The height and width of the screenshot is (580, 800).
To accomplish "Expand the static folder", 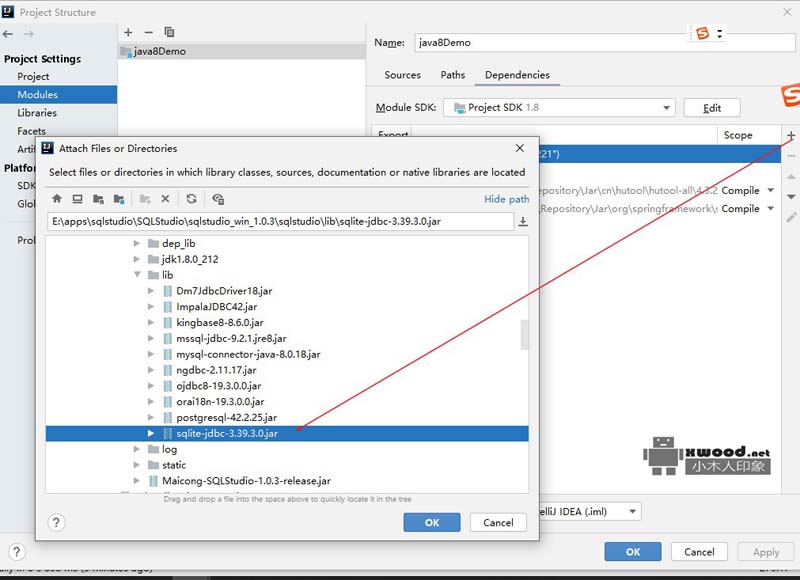I will (x=137, y=465).
